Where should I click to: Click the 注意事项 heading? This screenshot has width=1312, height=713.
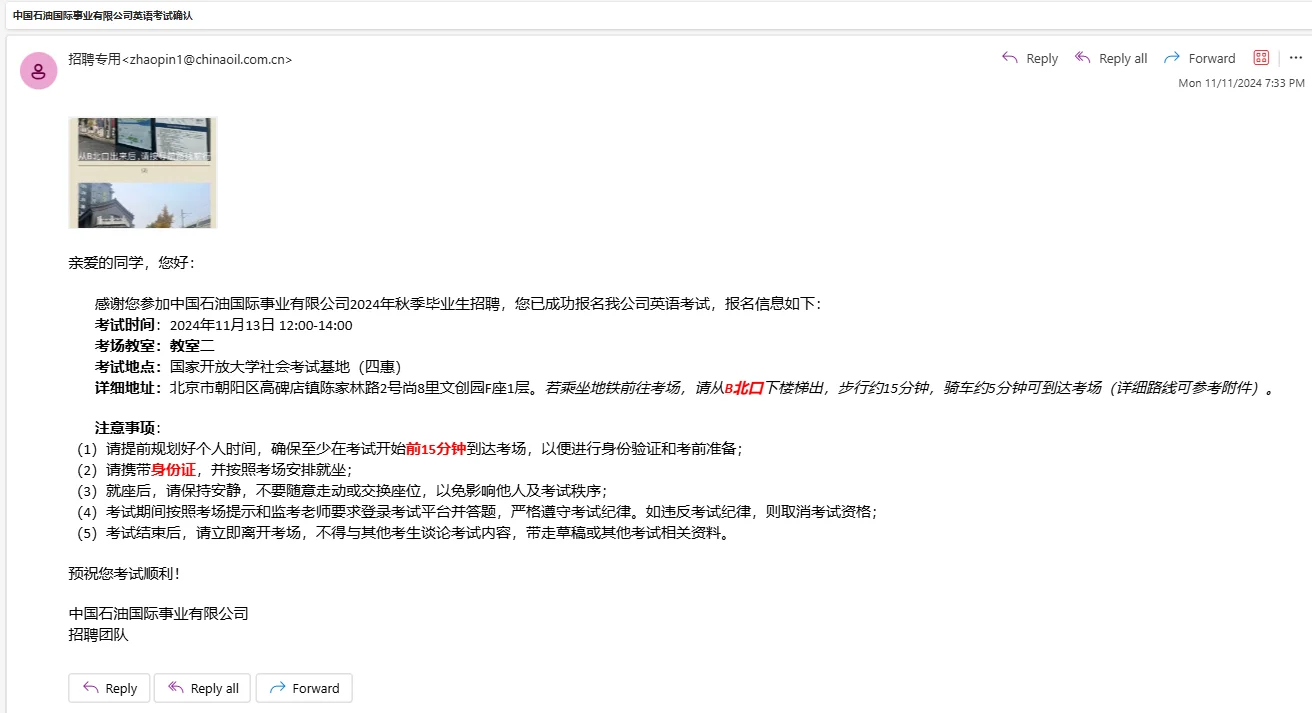point(128,428)
